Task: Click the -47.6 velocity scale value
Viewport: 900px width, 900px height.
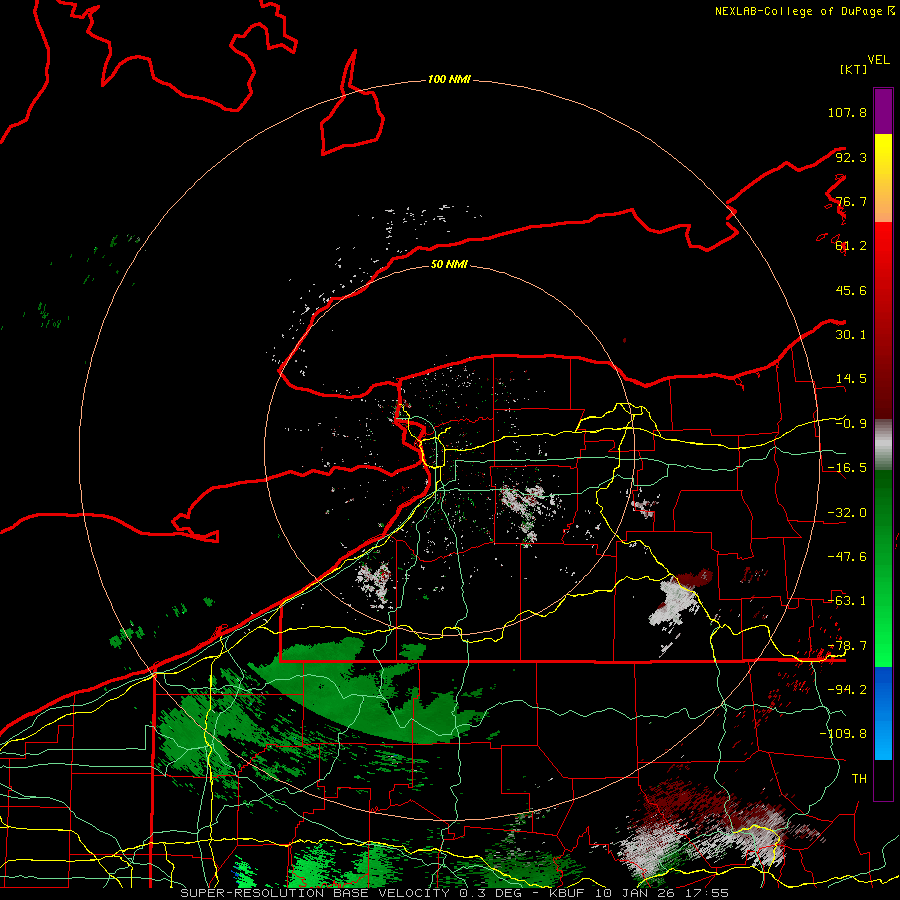Action: 847,557
